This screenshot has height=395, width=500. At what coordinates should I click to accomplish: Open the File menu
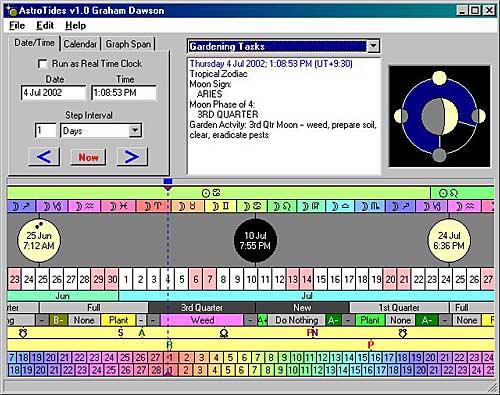pos(17,25)
